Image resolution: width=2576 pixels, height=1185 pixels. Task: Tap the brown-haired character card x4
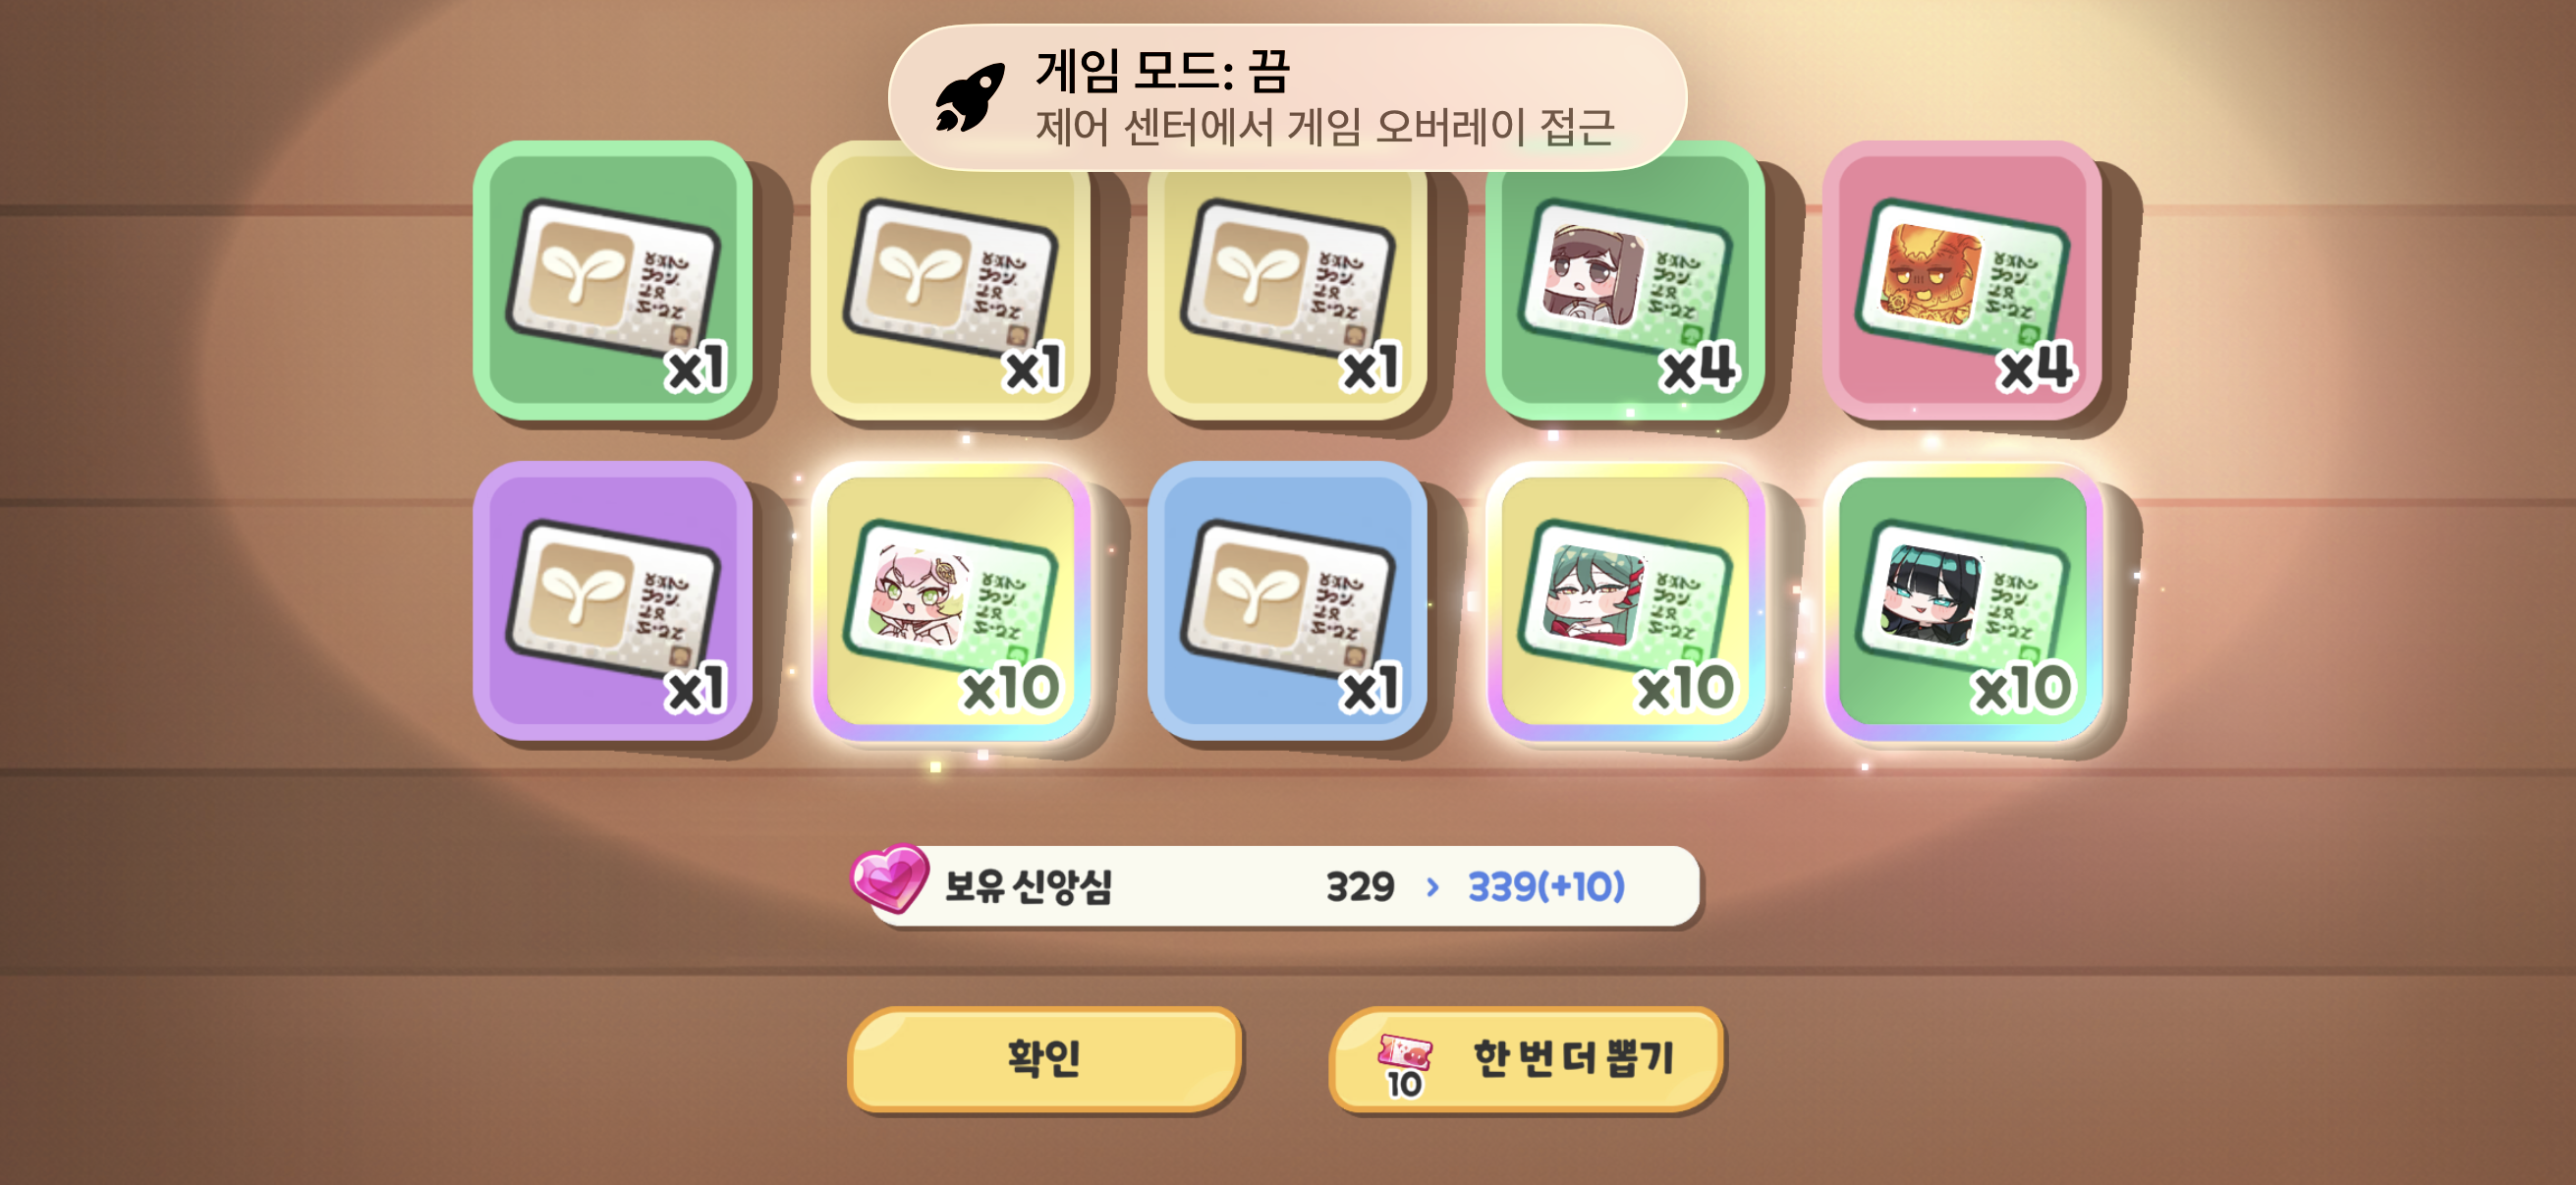pyautogui.click(x=1624, y=280)
